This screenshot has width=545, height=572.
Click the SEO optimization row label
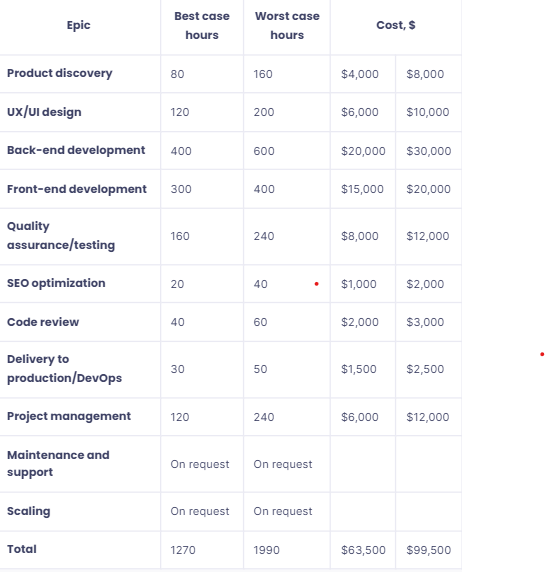[56, 283]
